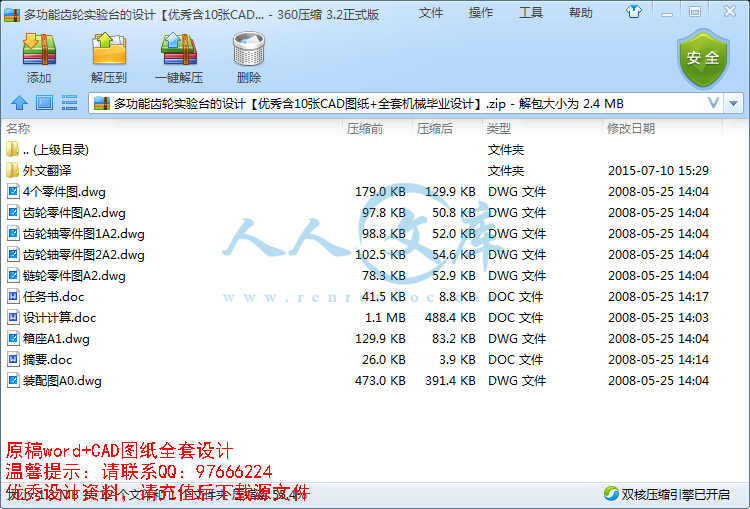
Task: Click the zip icon in address bar
Action: pos(102,103)
